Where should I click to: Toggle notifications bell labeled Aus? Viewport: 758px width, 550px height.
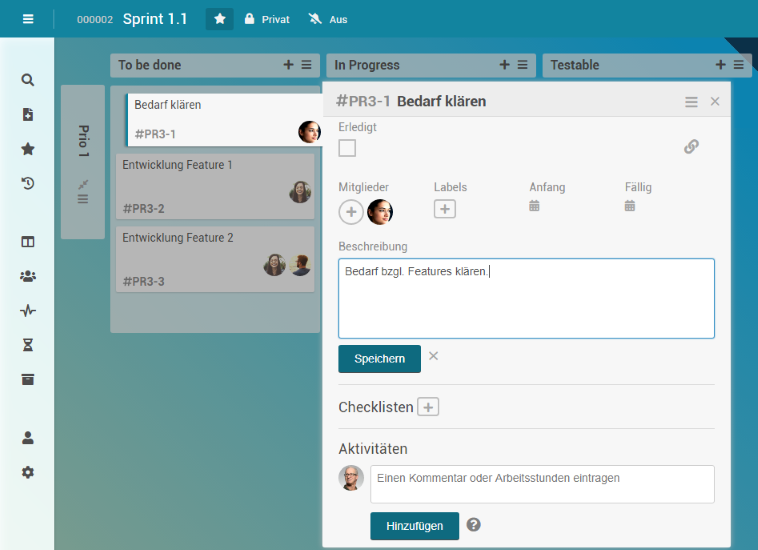tap(329, 19)
